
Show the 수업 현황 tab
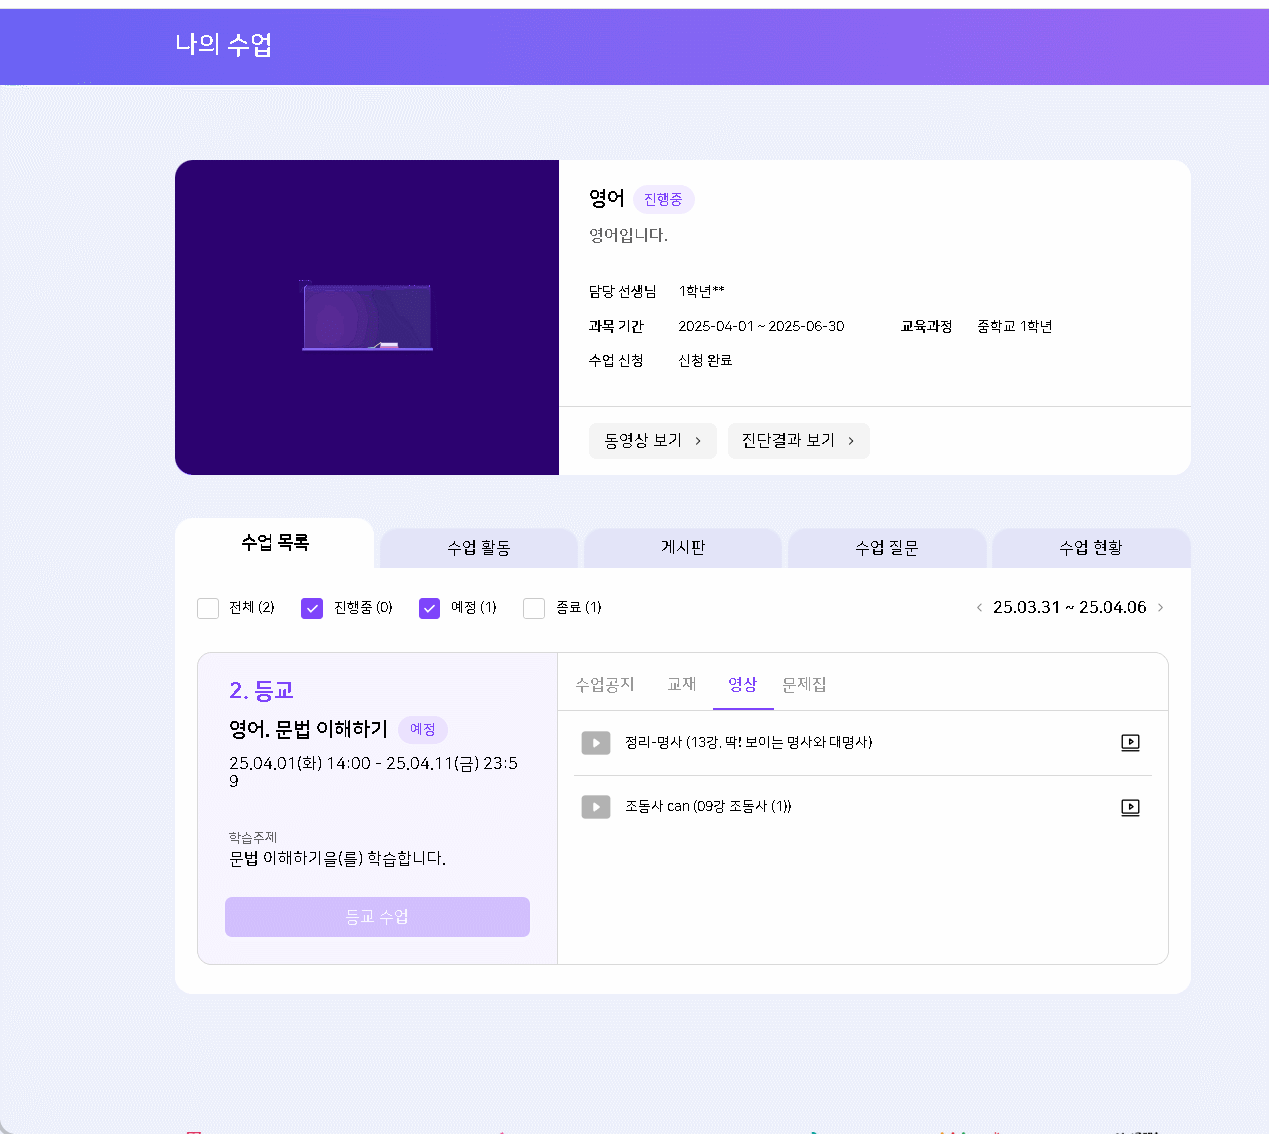(1091, 548)
